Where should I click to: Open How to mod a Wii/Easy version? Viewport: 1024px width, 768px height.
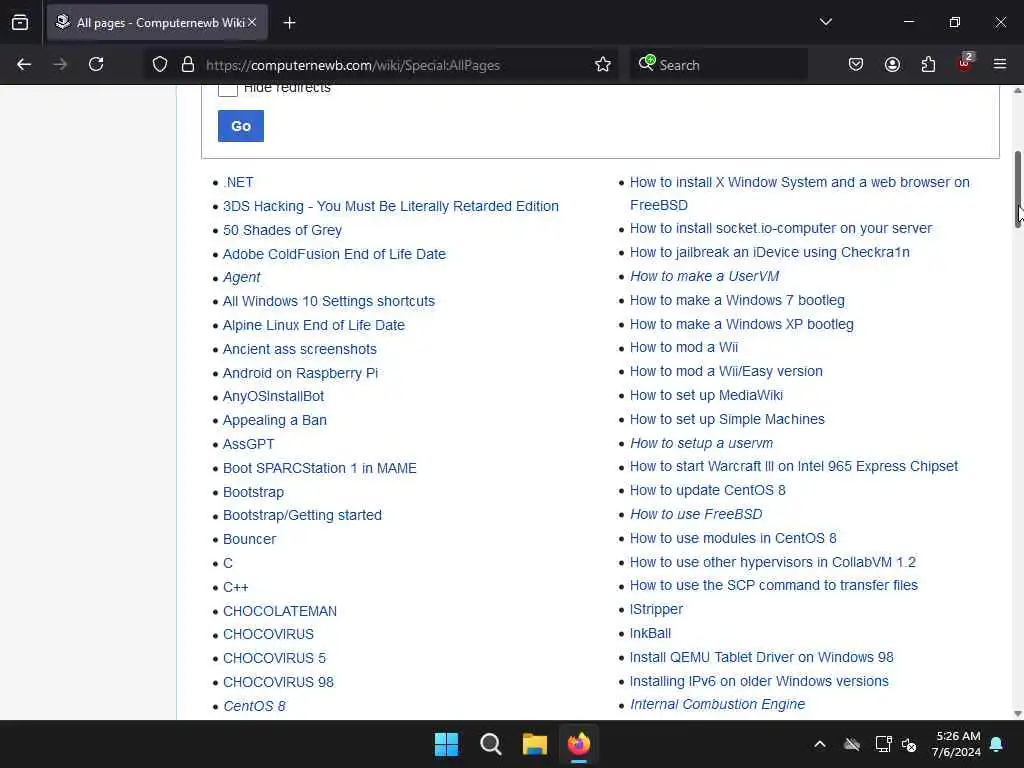[x=726, y=372]
